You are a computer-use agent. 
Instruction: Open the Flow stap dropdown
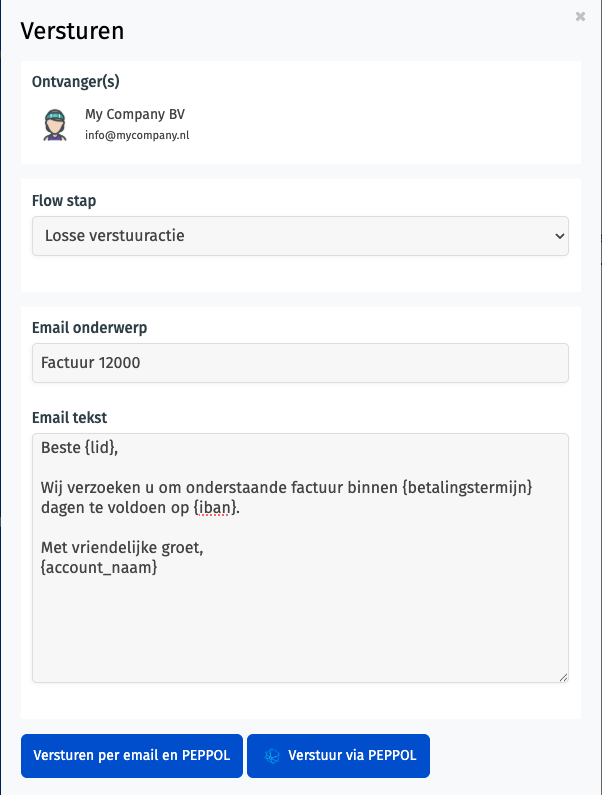tap(300, 236)
